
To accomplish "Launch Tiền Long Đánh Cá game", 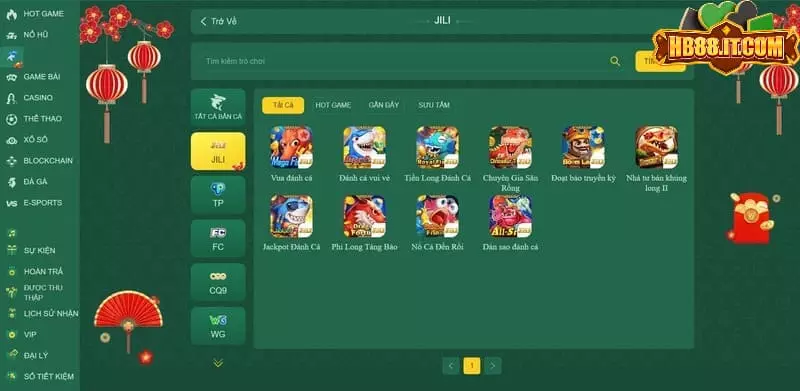I will [437, 147].
